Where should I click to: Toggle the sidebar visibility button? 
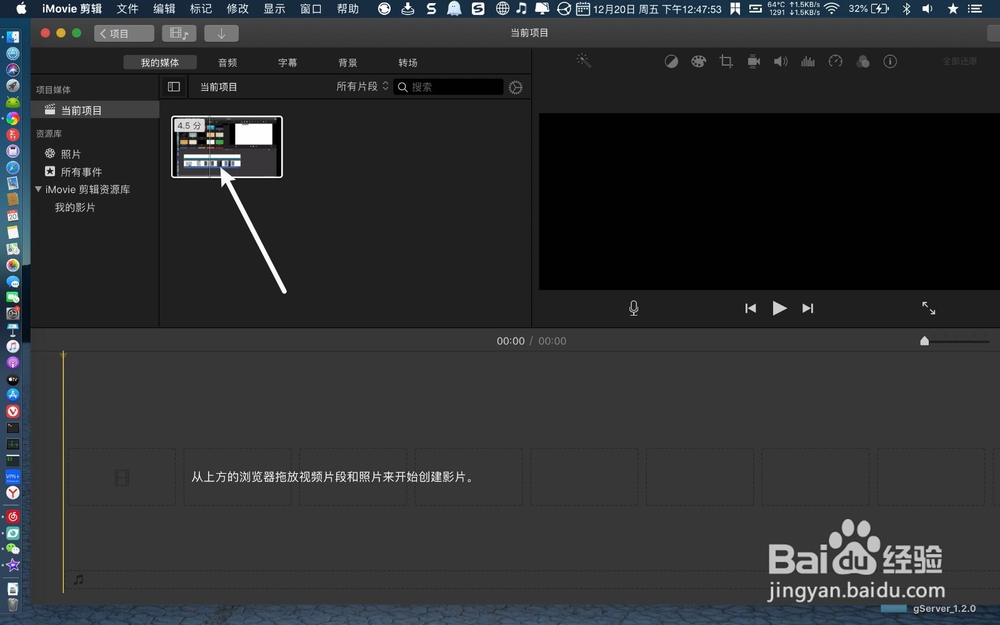[x=173, y=86]
